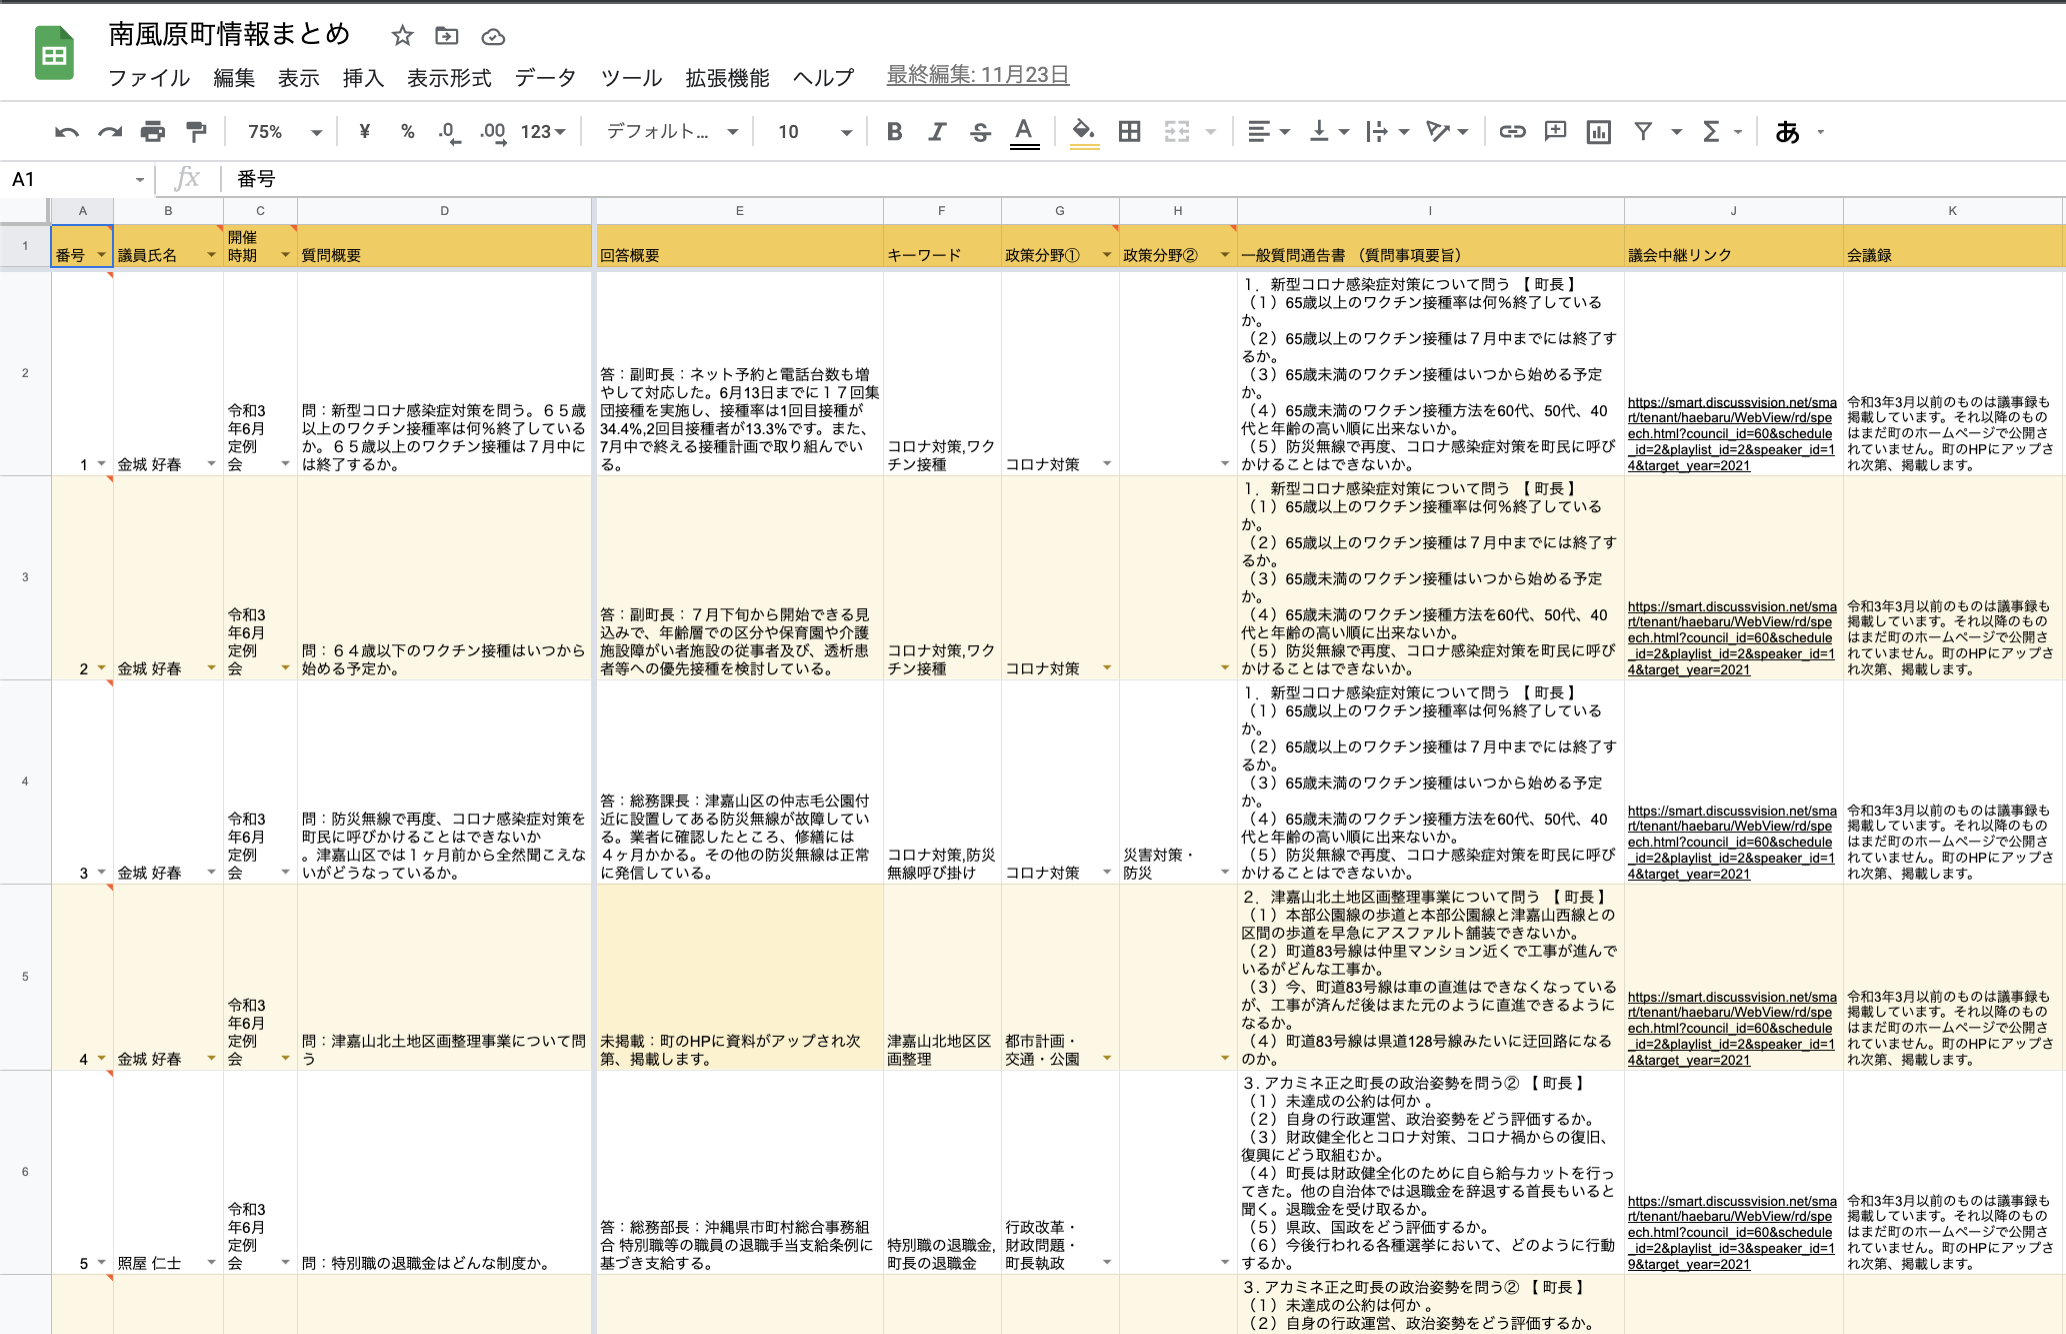Click the Print icon
2066x1334 pixels.
click(153, 132)
